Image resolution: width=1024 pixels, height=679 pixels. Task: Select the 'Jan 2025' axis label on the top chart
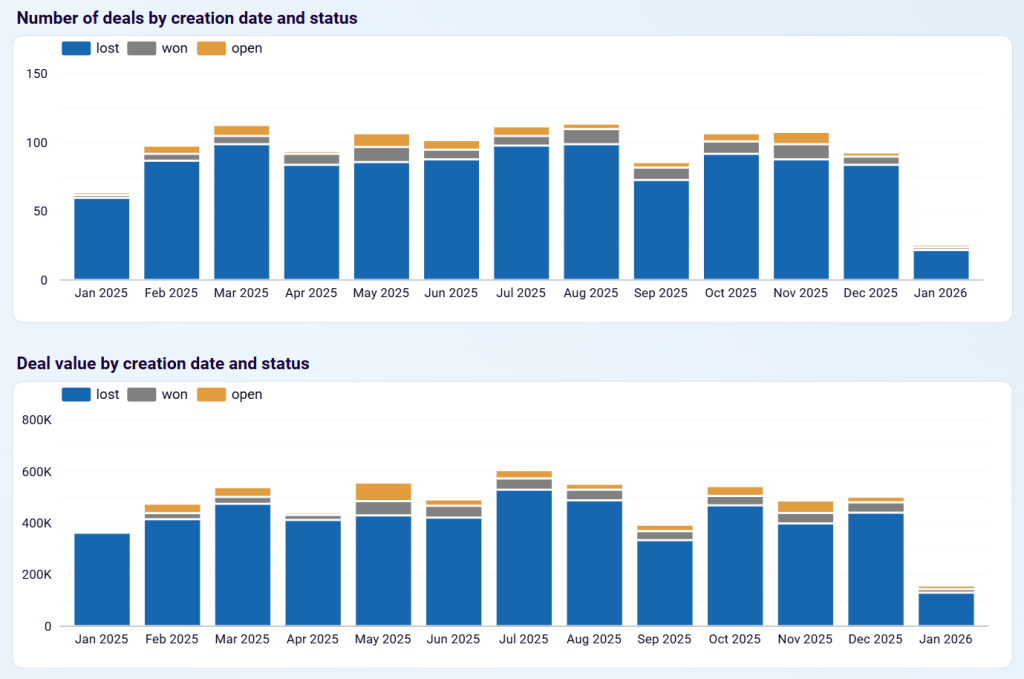click(100, 292)
